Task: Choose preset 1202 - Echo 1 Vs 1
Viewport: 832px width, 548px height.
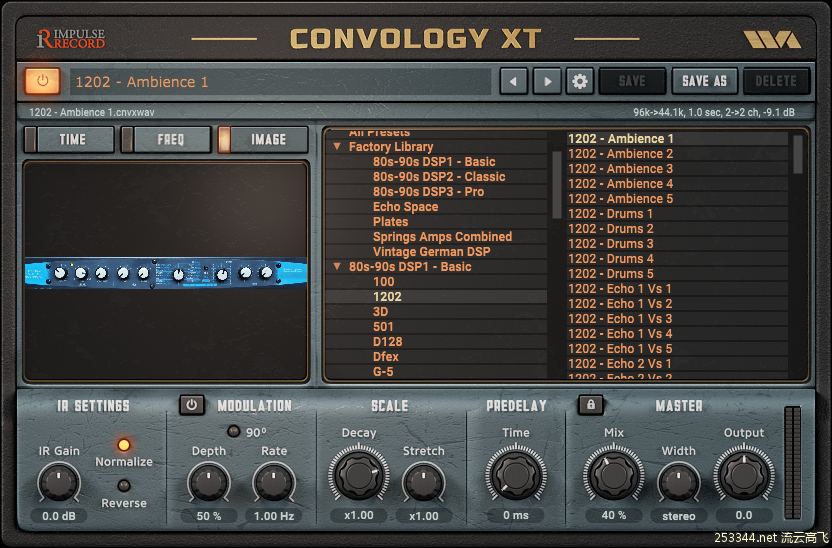Action: (x=677, y=289)
